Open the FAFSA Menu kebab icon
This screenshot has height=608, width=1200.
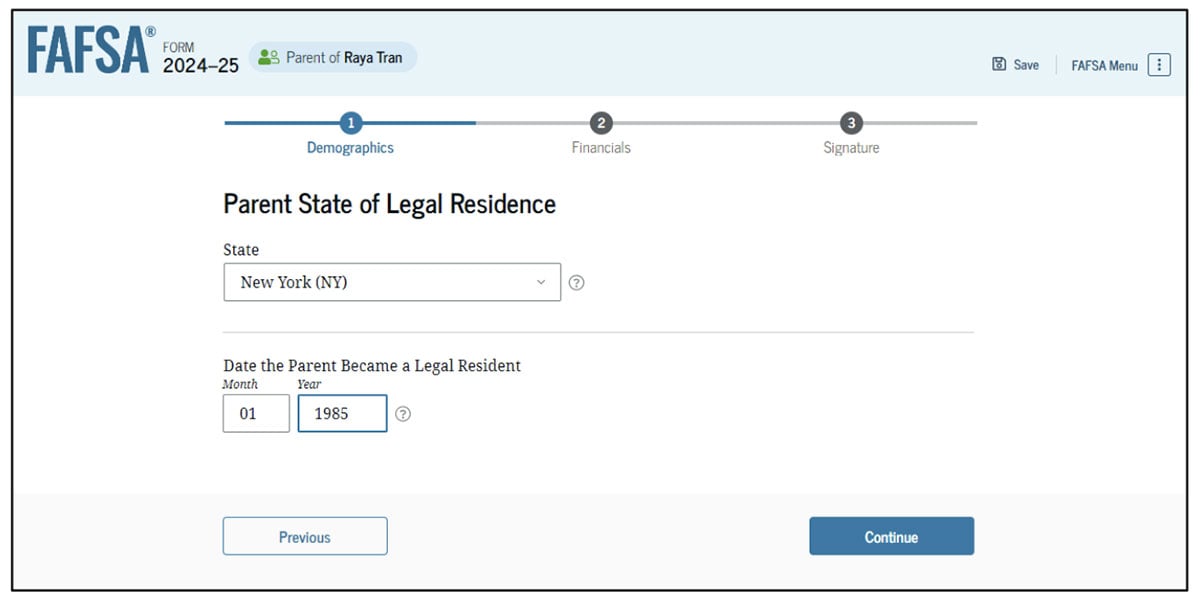(x=1159, y=65)
